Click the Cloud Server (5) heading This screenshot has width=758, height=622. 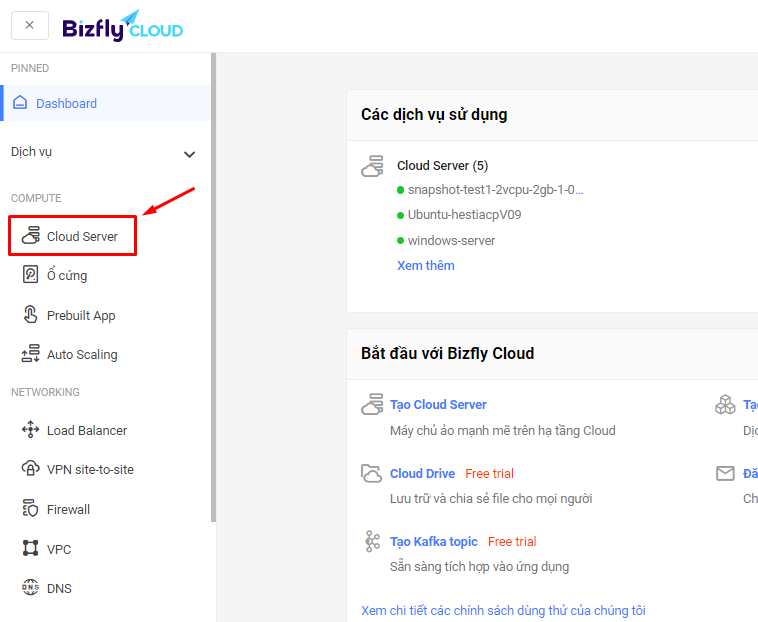(x=442, y=166)
